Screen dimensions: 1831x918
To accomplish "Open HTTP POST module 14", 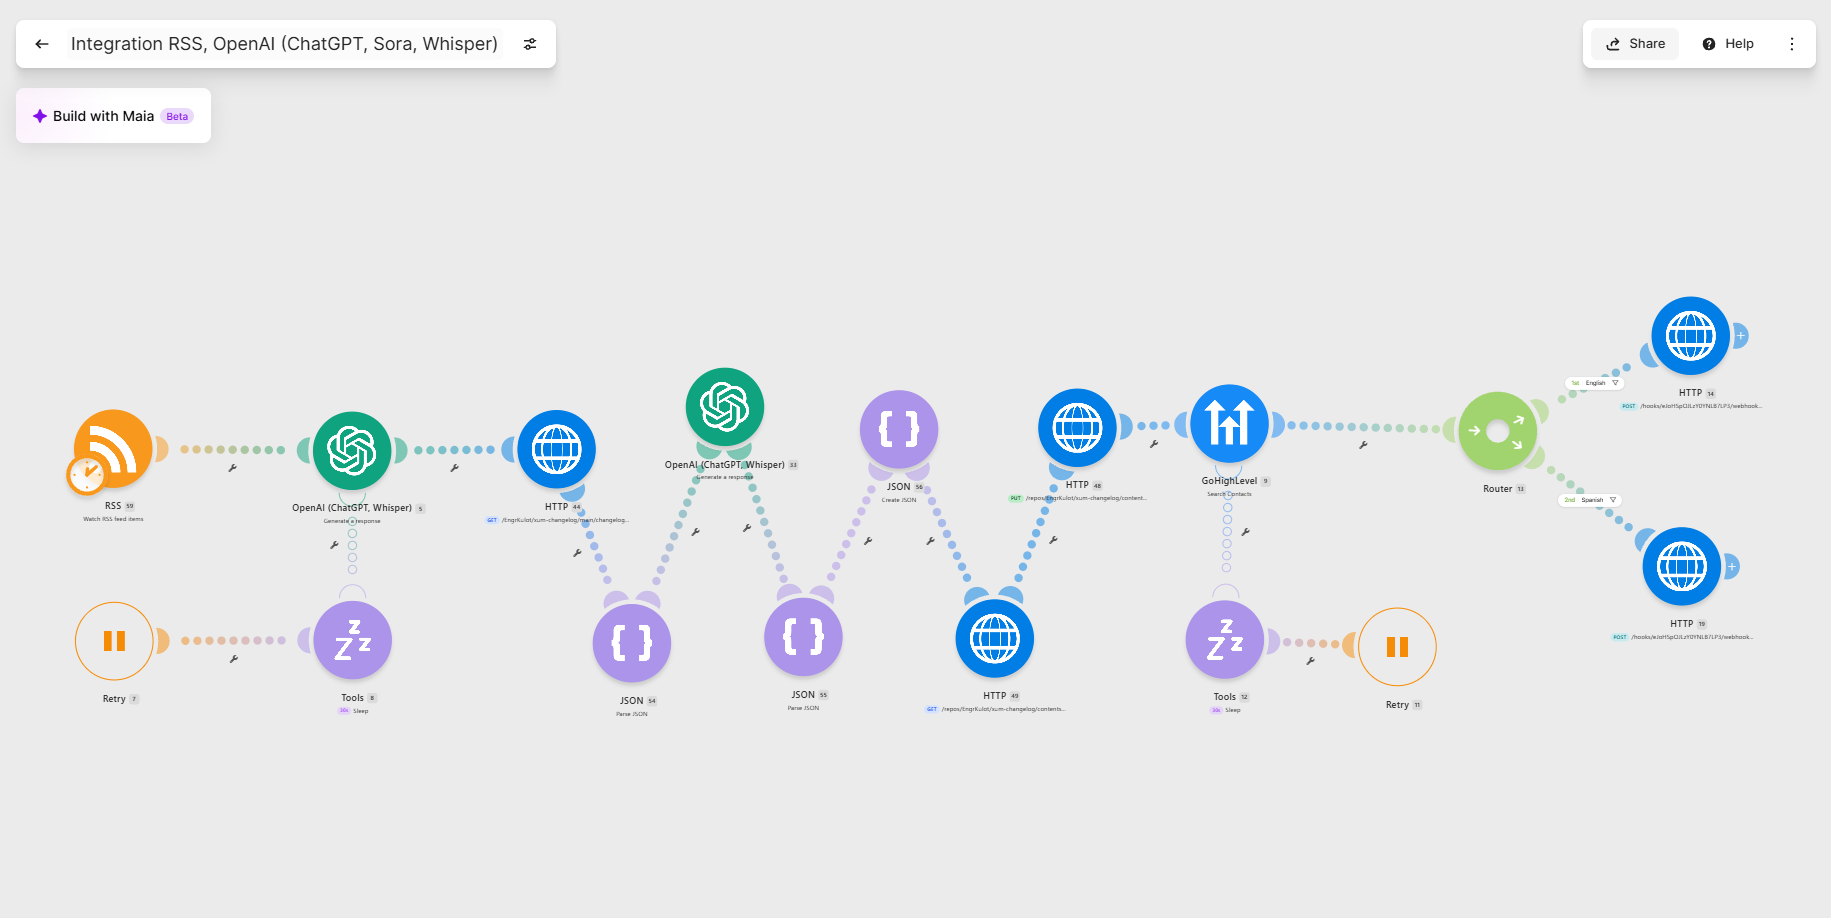I will 1691,336.
